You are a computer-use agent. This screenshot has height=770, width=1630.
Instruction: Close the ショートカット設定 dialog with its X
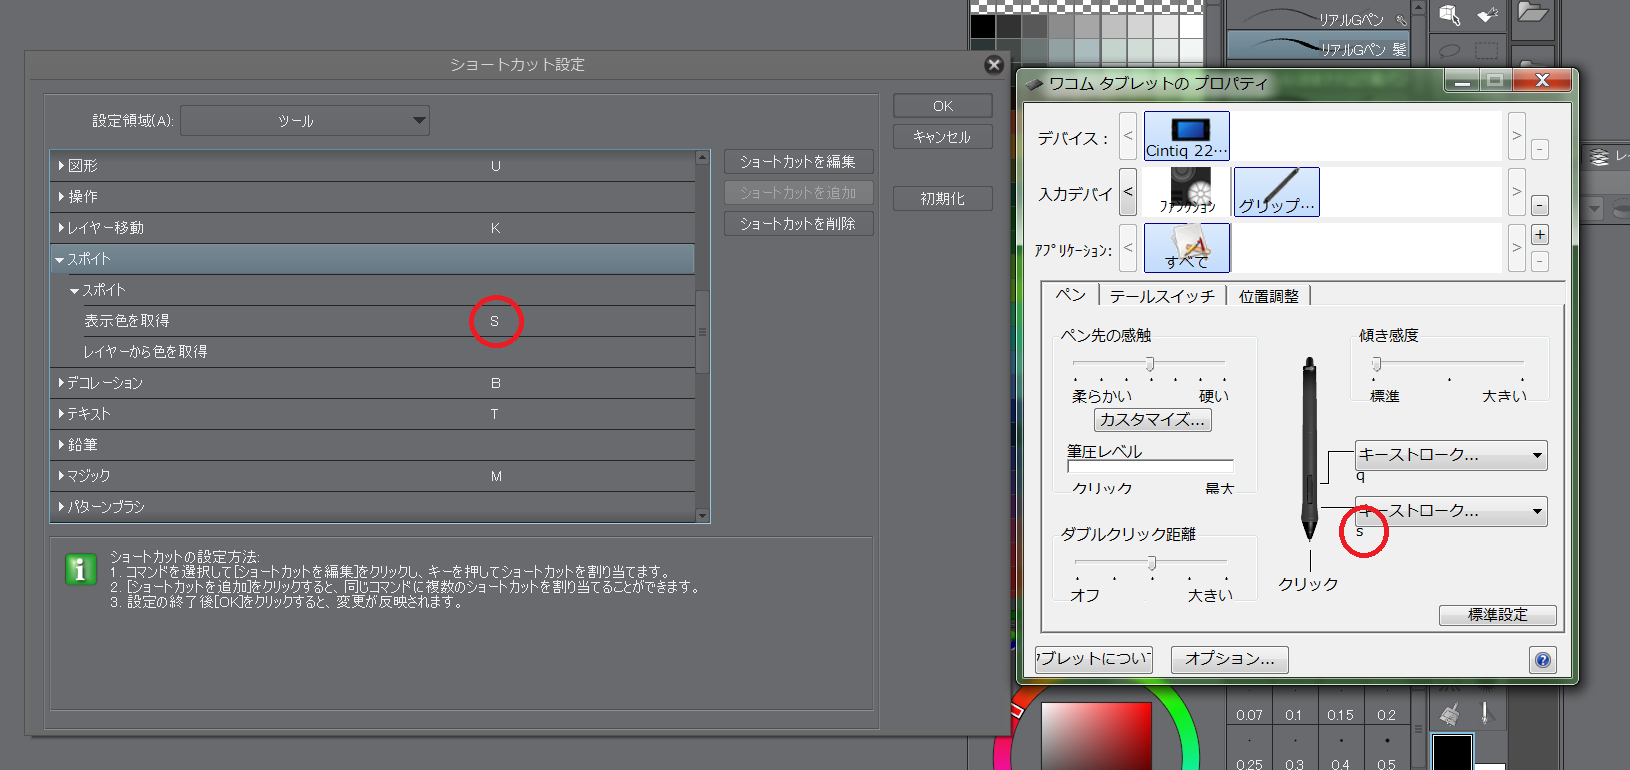click(994, 65)
